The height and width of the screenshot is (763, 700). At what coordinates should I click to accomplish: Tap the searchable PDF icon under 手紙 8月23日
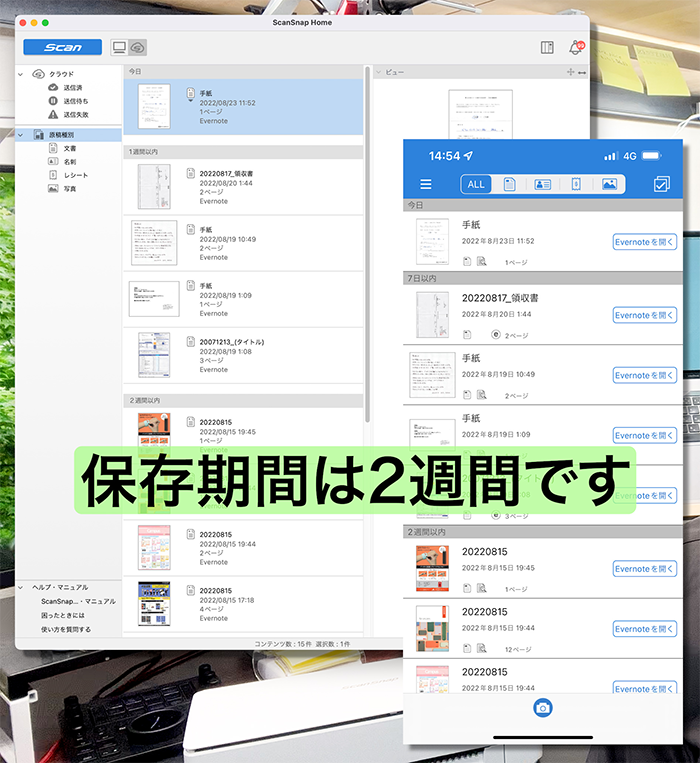[482, 262]
